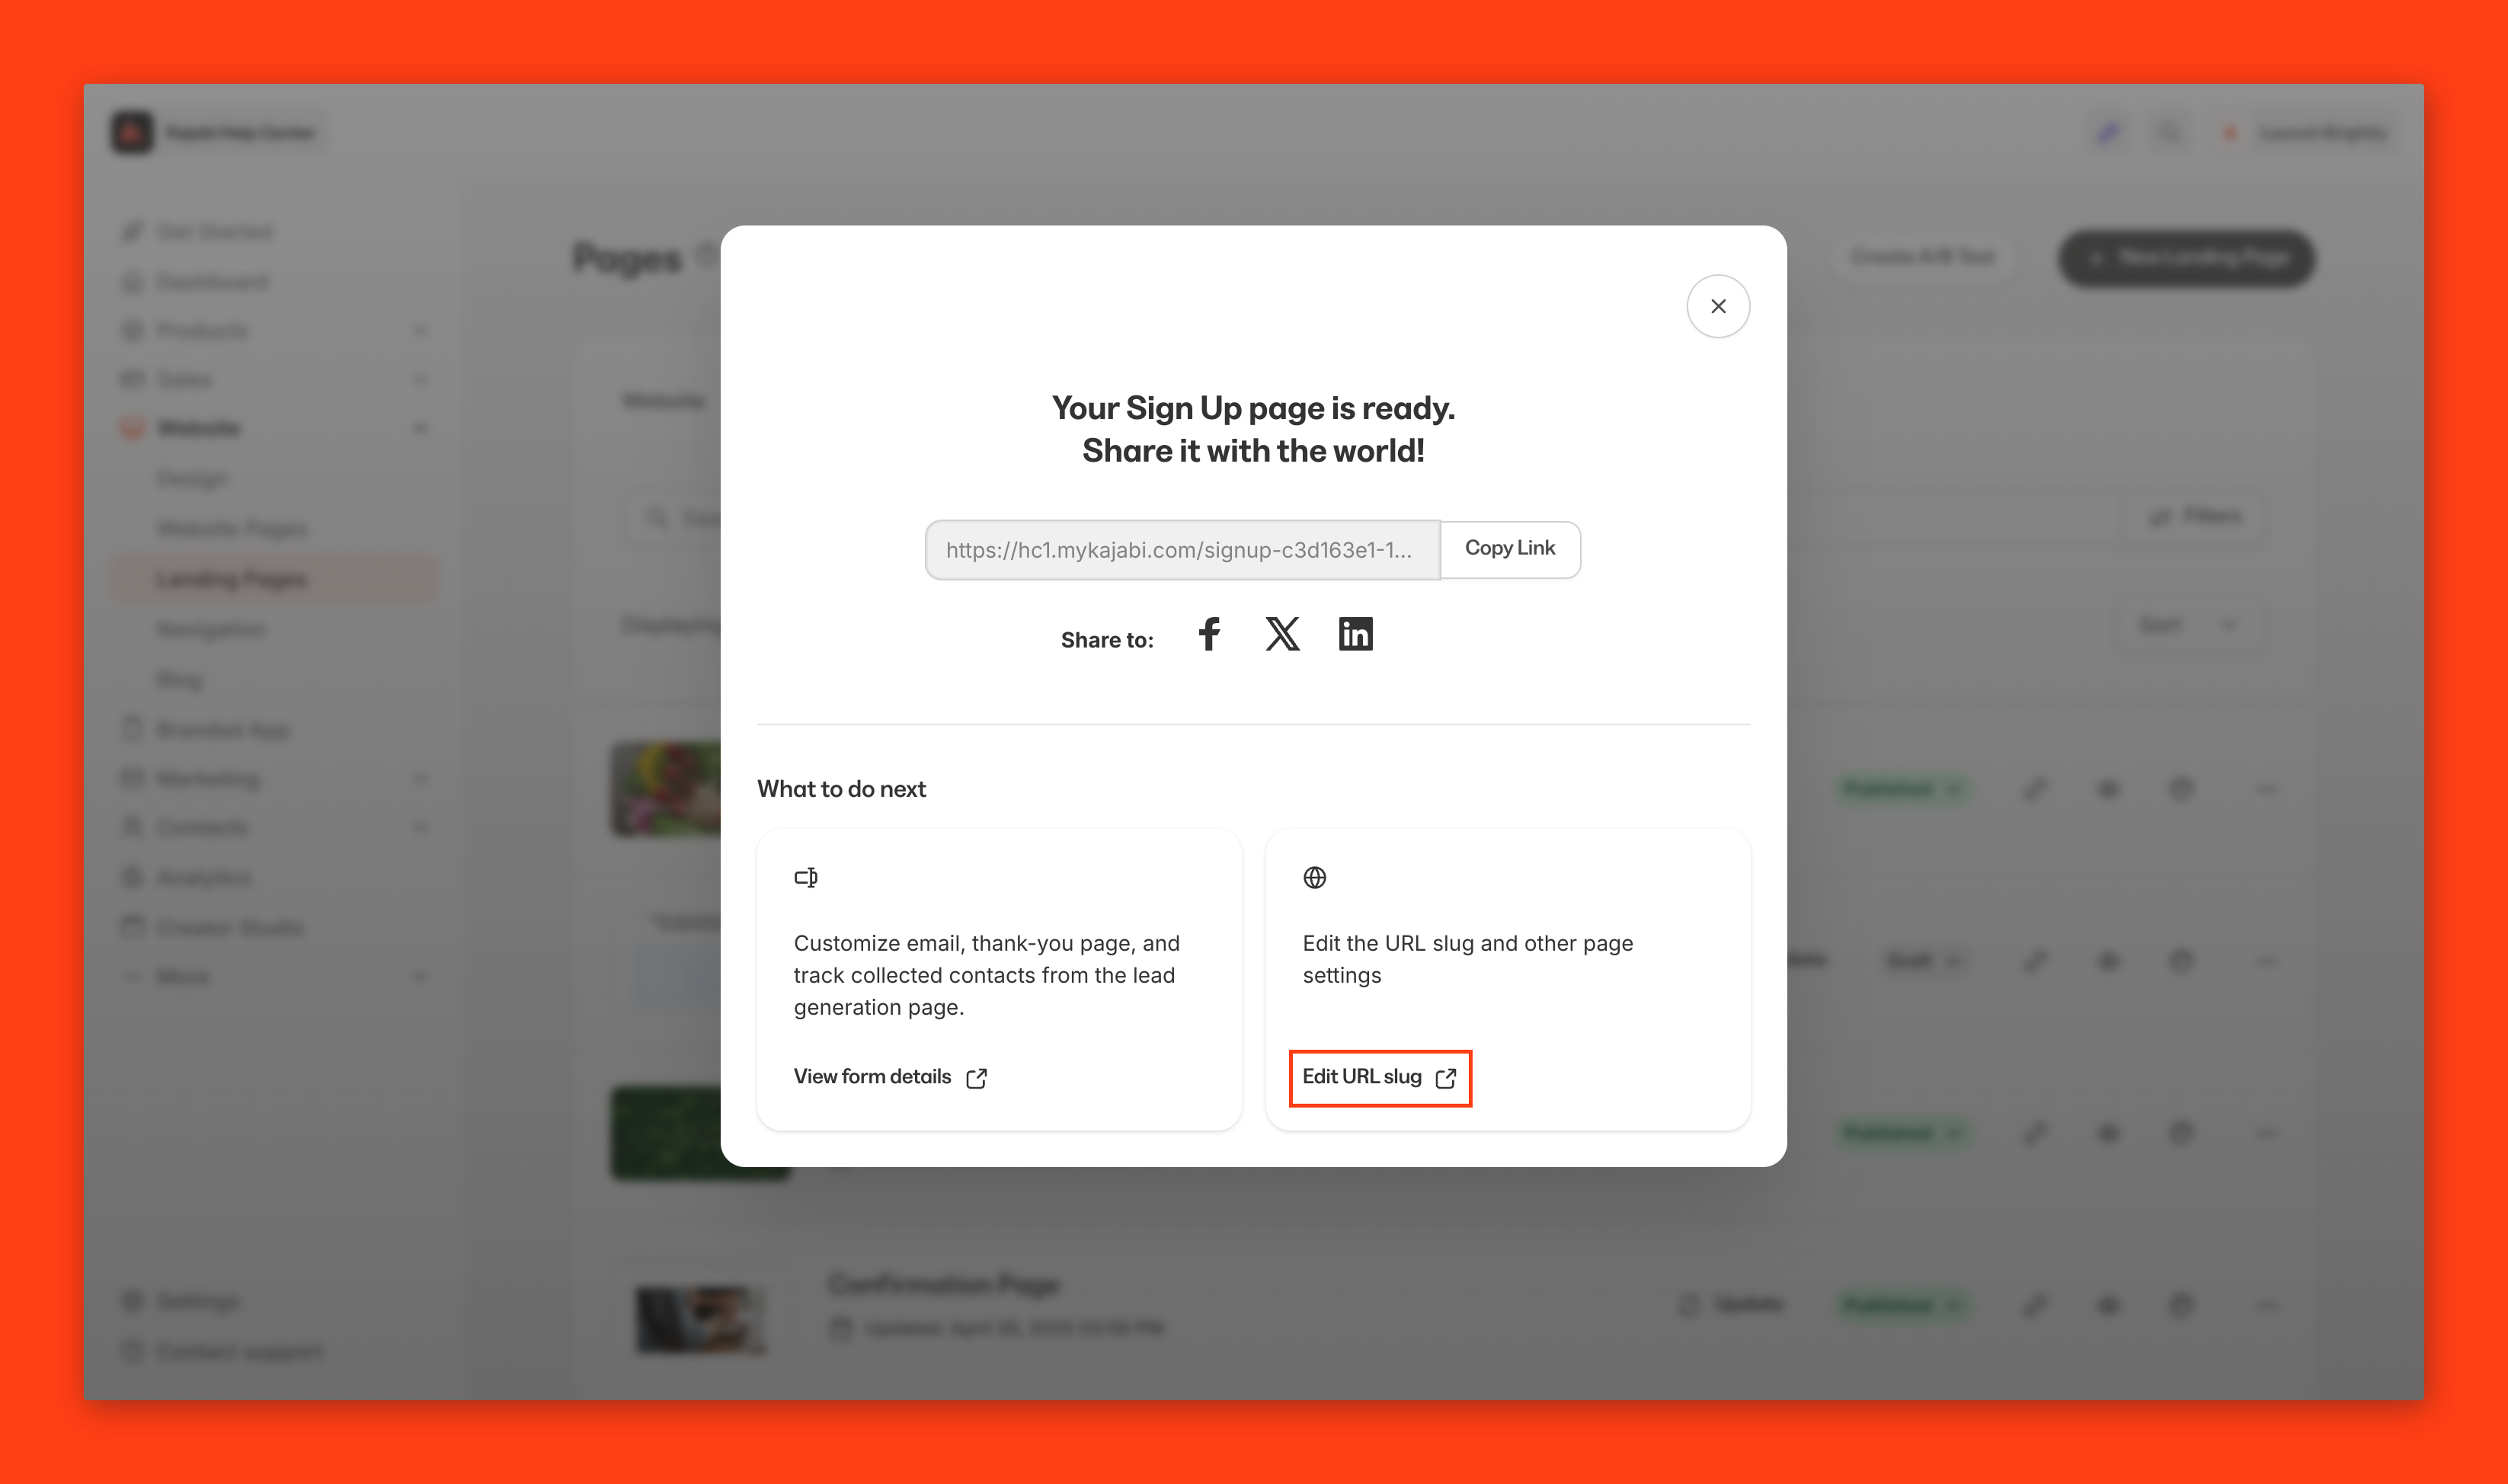Click external link icon beside Edit URL slug

(1445, 1078)
